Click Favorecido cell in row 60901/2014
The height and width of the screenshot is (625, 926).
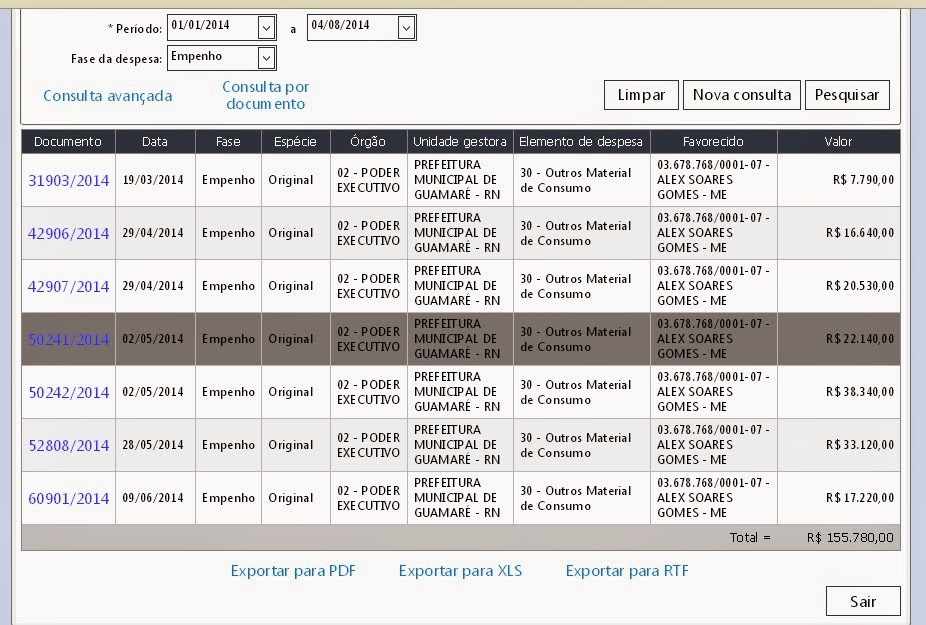click(713, 498)
